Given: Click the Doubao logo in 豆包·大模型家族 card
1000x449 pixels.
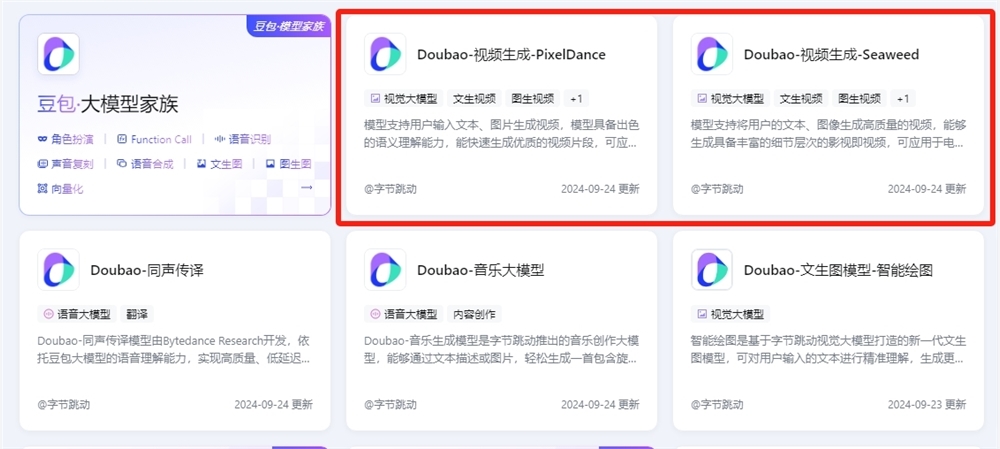Looking at the screenshot, I should coord(59,54).
